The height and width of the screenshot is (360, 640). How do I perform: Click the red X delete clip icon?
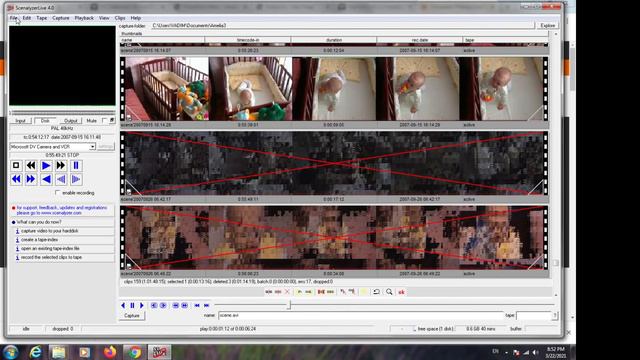coord(287,292)
